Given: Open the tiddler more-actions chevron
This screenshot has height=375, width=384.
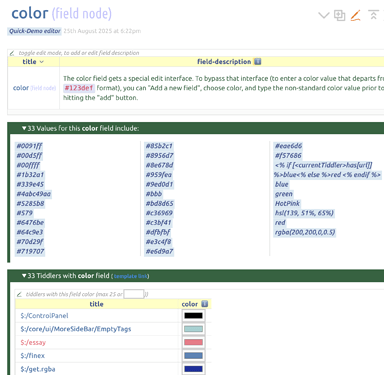Looking at the screenshot, I should [x=324, y=15].
